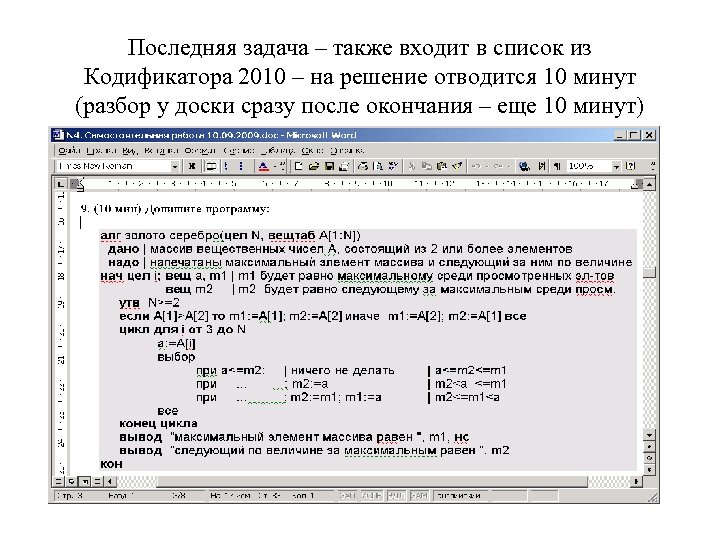Click the horizontal scrollbar right arrow
The width and height of the screenshot is (720, 540).
click(x=636, y=482)
